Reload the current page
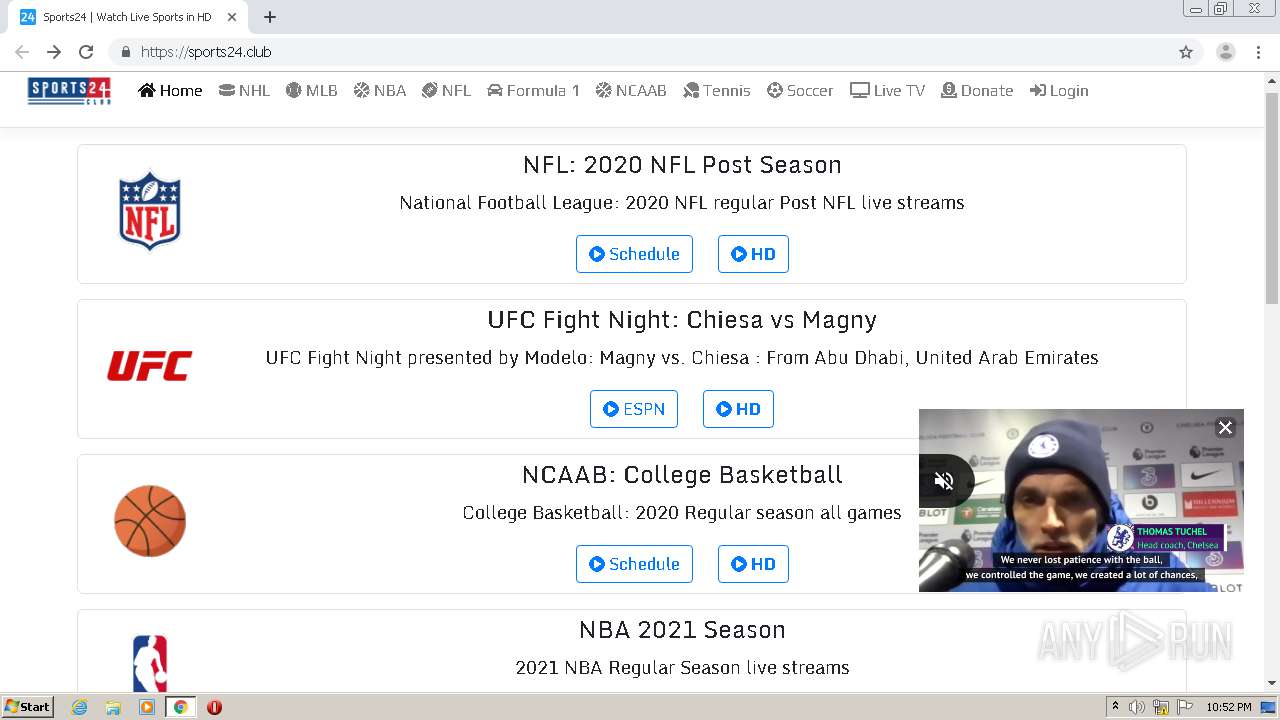The image size is (1280, 720). point(86,52)
